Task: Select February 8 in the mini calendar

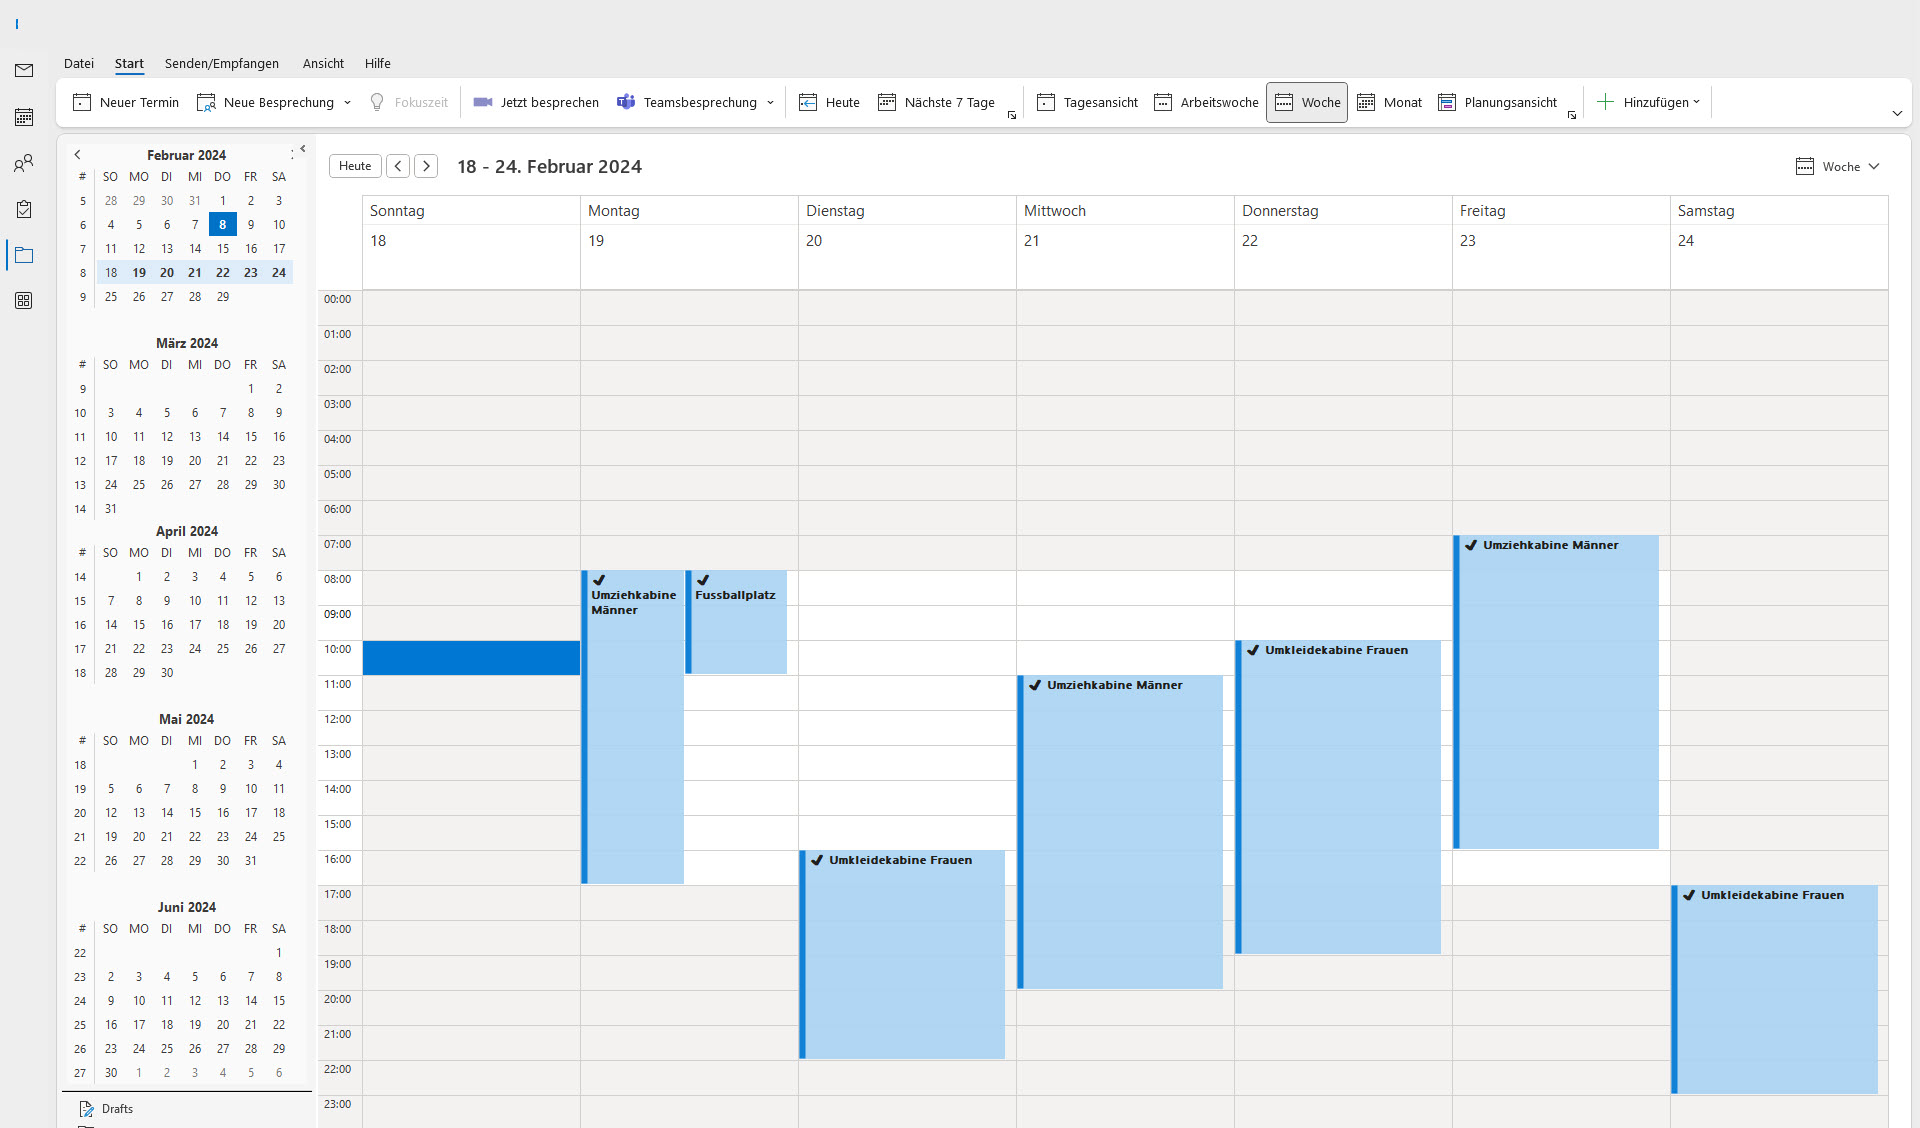Action: [x=223, y=225]
